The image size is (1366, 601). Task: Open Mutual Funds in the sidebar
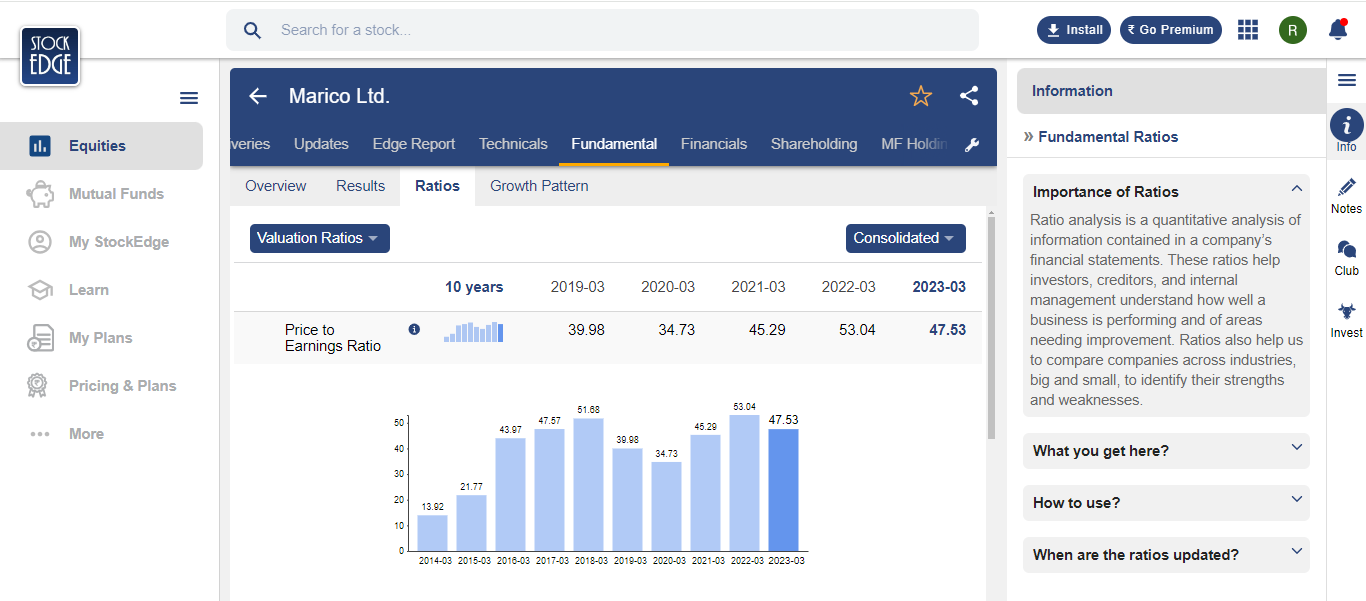pyautogui.click(x=101, y=194)
